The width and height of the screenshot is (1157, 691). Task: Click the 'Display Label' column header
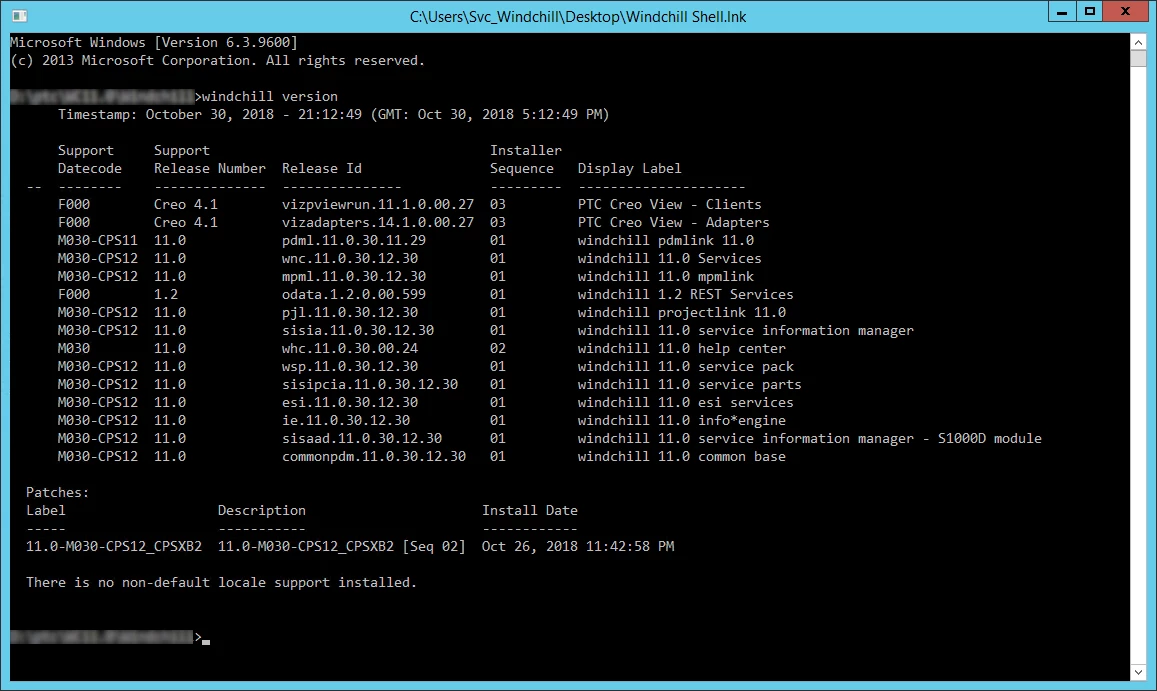click(629, 168)
